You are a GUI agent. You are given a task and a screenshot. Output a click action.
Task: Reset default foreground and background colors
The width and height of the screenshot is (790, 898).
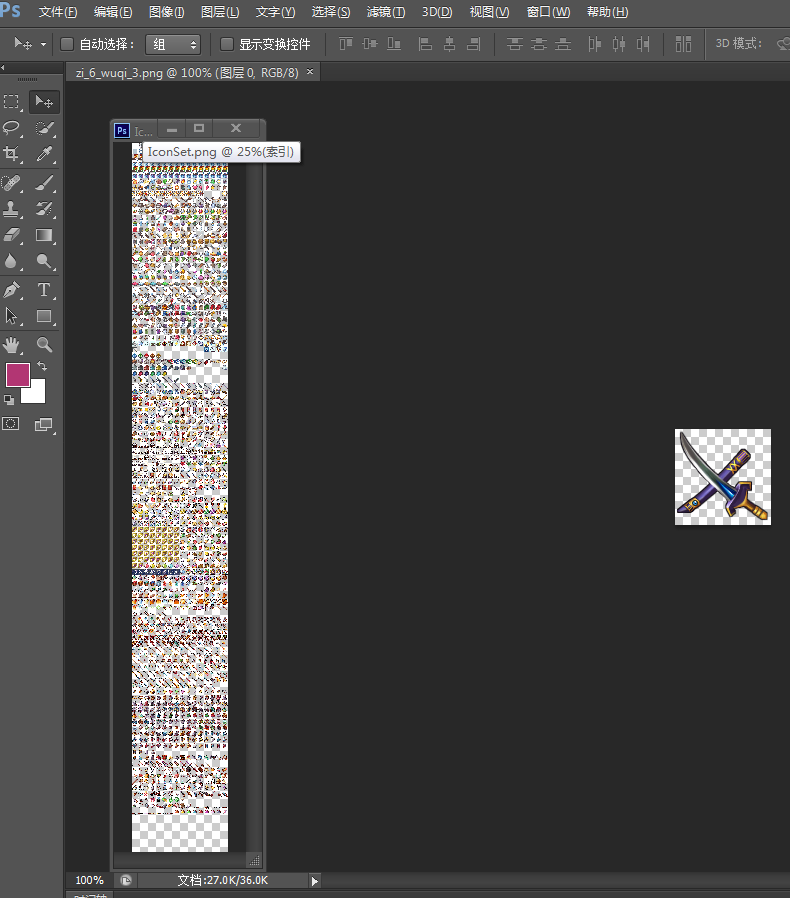pos(9,399)
